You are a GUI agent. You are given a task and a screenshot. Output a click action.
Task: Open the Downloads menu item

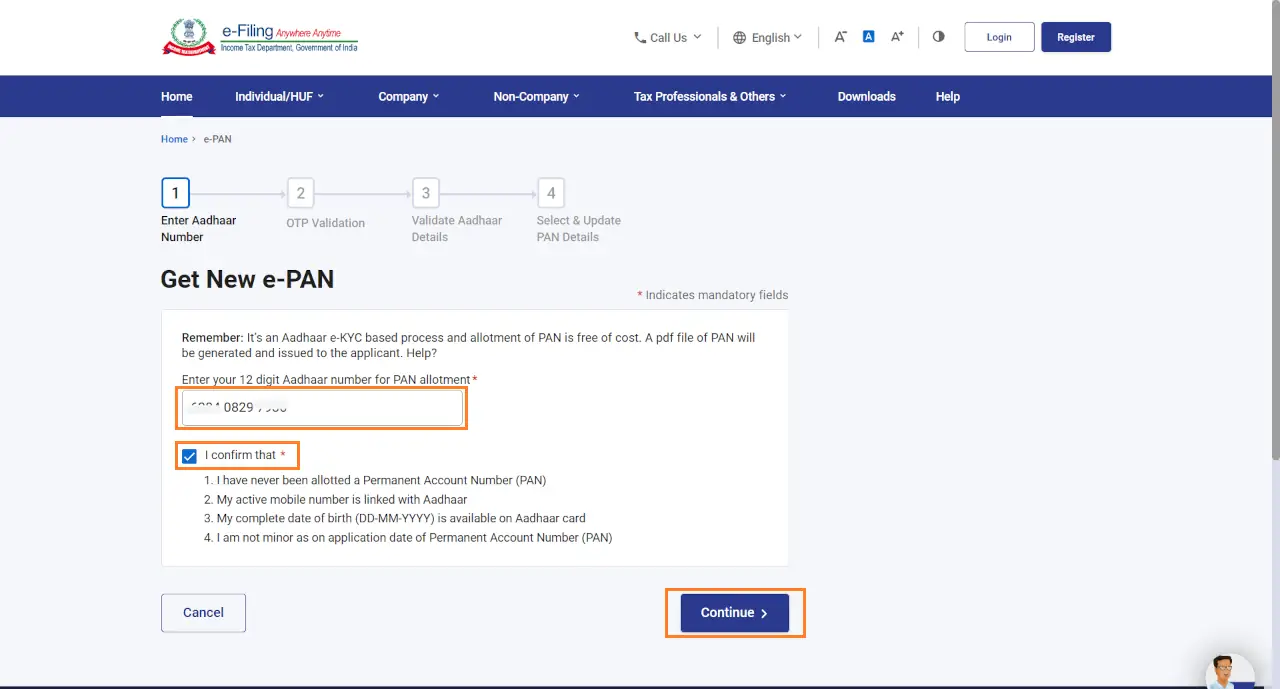coord(867,96)
